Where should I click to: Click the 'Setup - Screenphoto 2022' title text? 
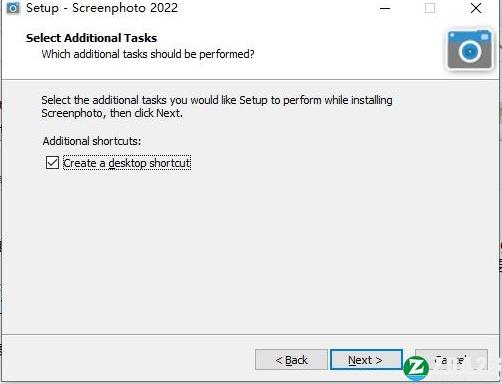click(x=102, y=8)
